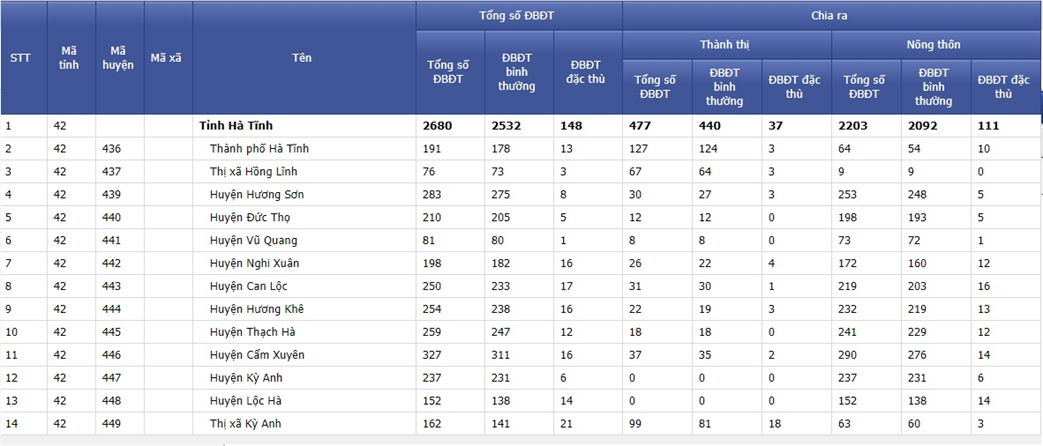1043x446 pixels.
Task: Click district code 446 cell
Action: tap(120, 355)
